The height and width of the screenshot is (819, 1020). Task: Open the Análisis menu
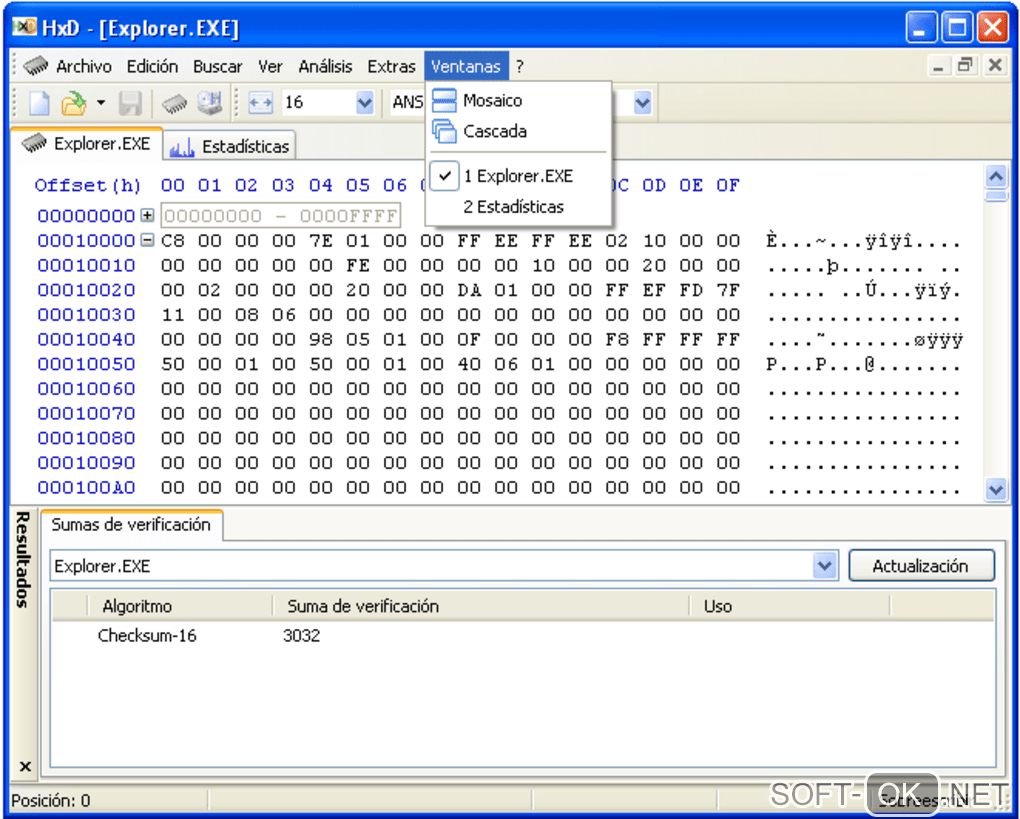(x=325, y=66)
